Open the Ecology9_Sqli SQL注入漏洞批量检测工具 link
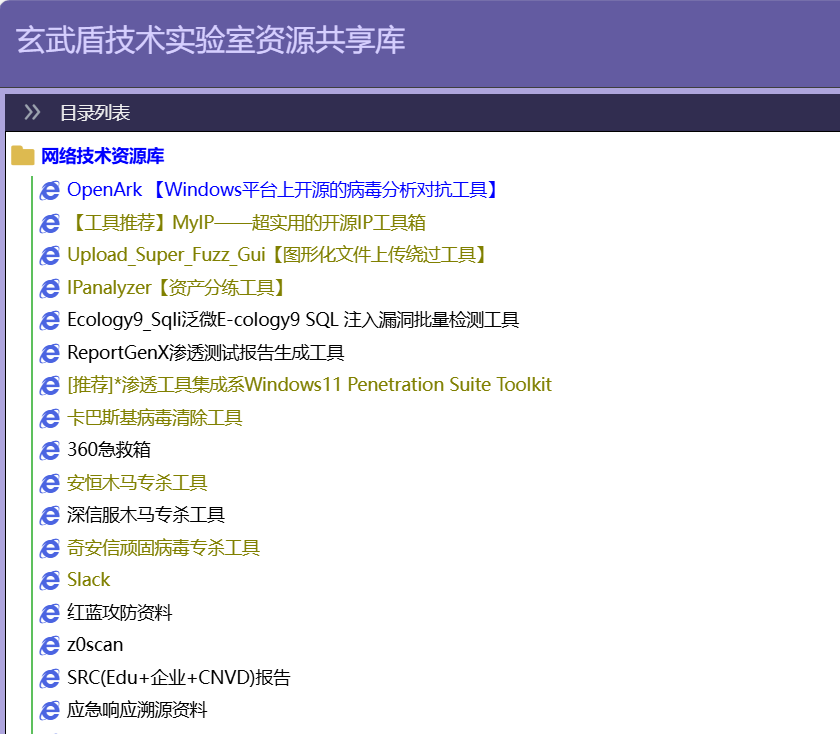 (293, 320)
